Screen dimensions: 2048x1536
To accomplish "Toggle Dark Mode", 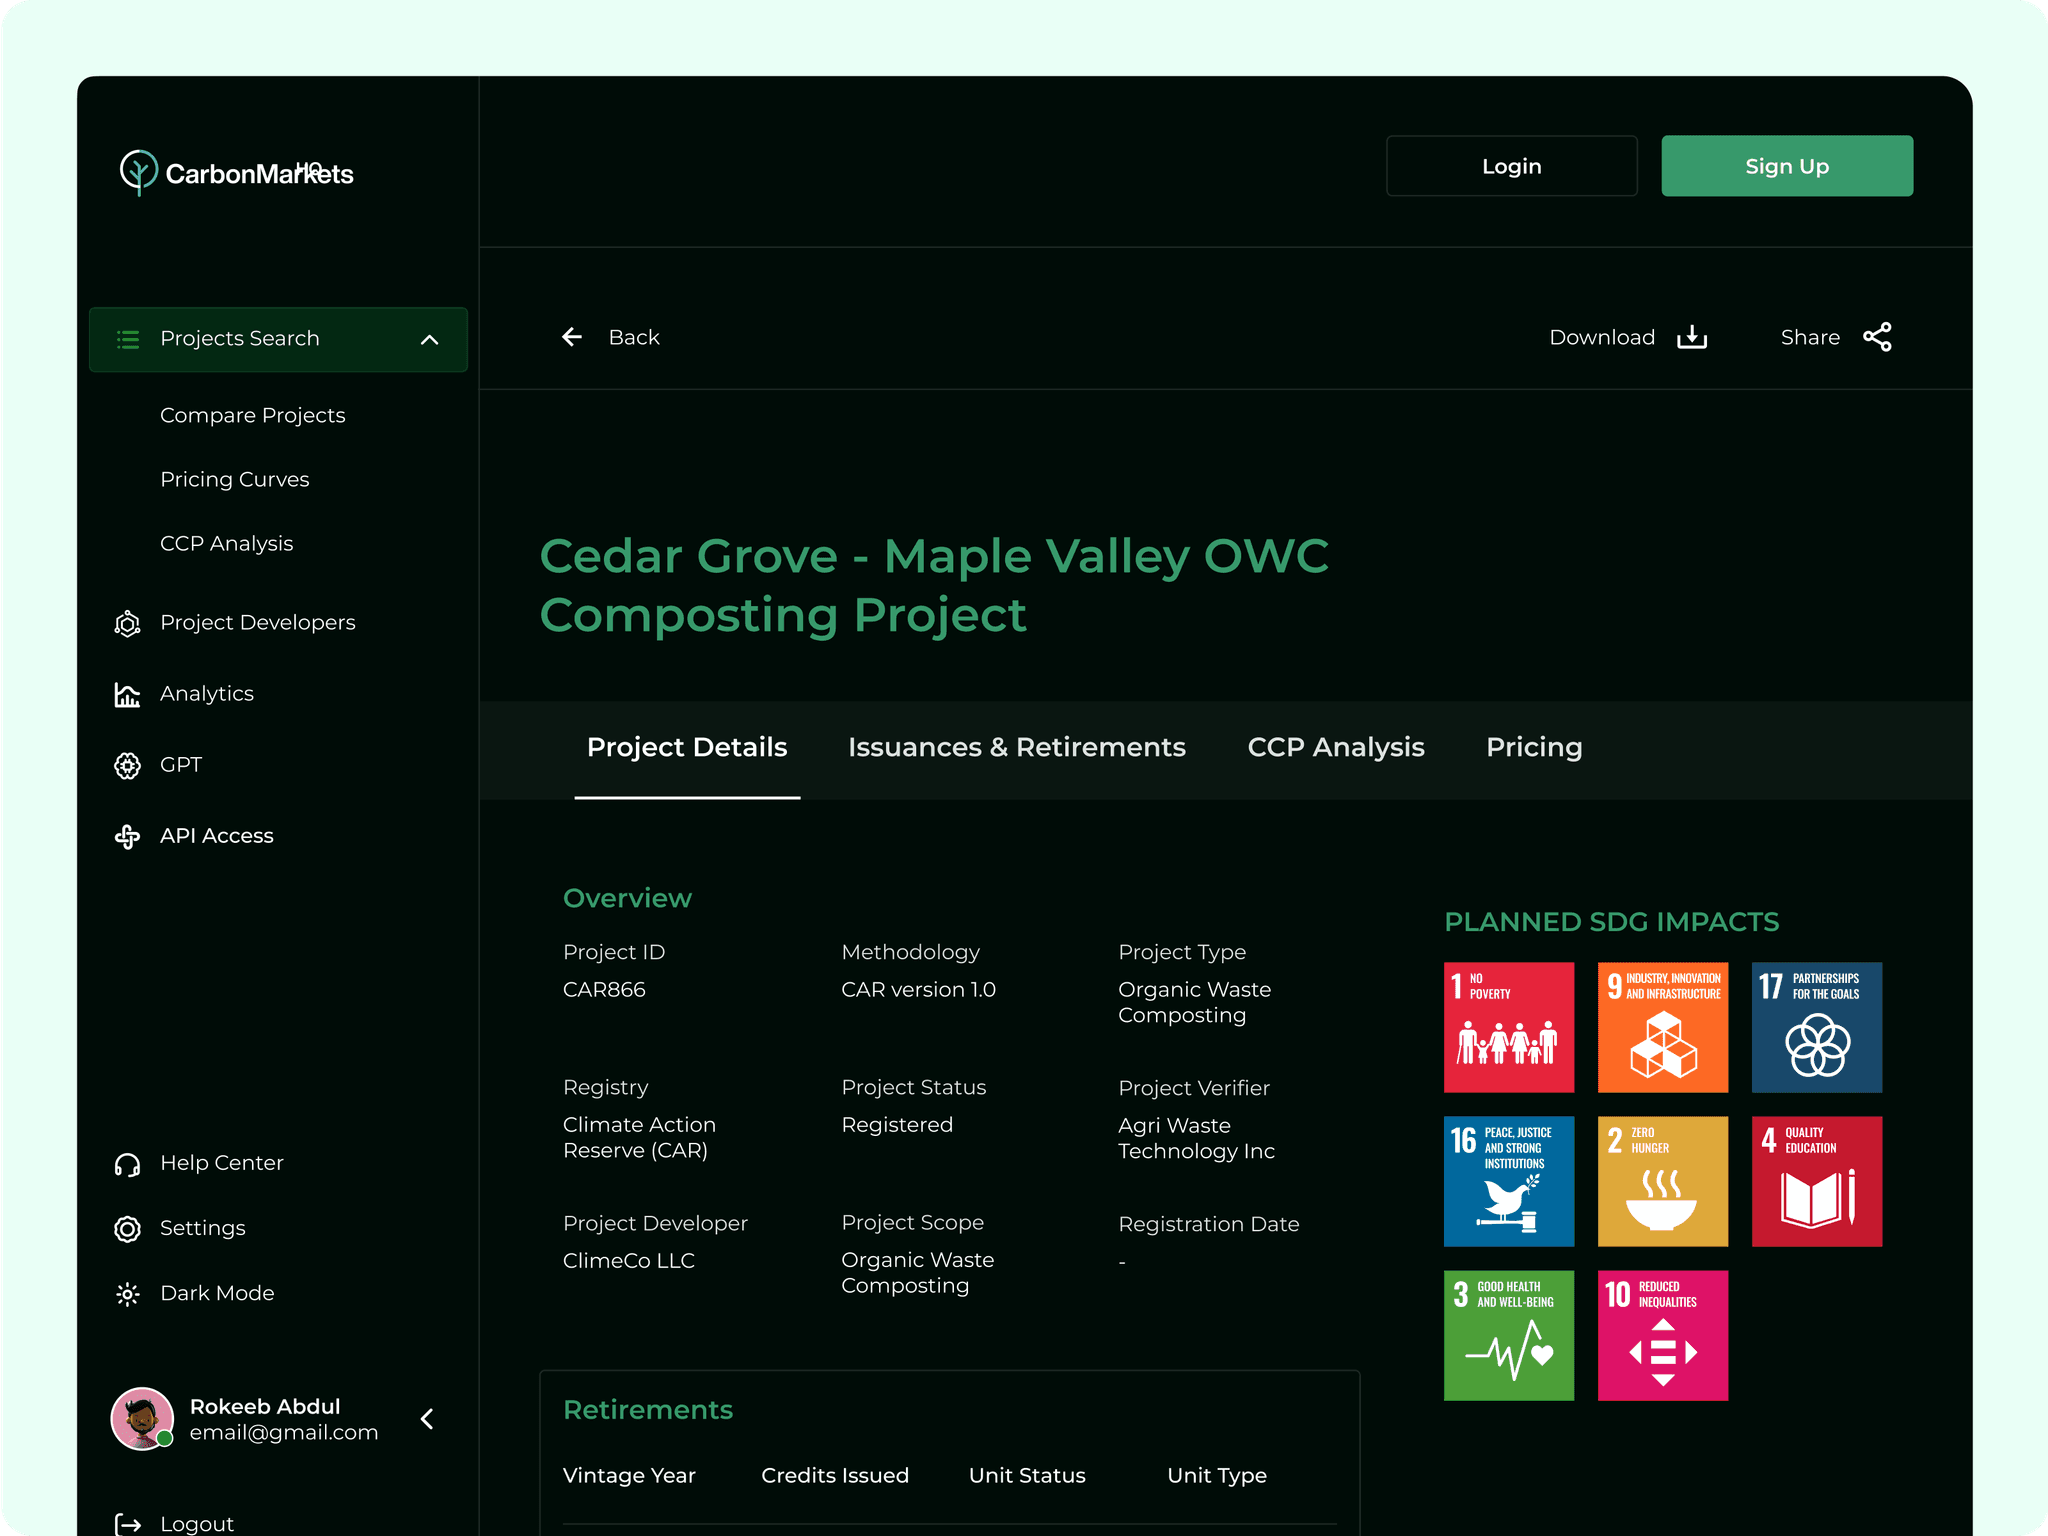I will pos(217,1293).
